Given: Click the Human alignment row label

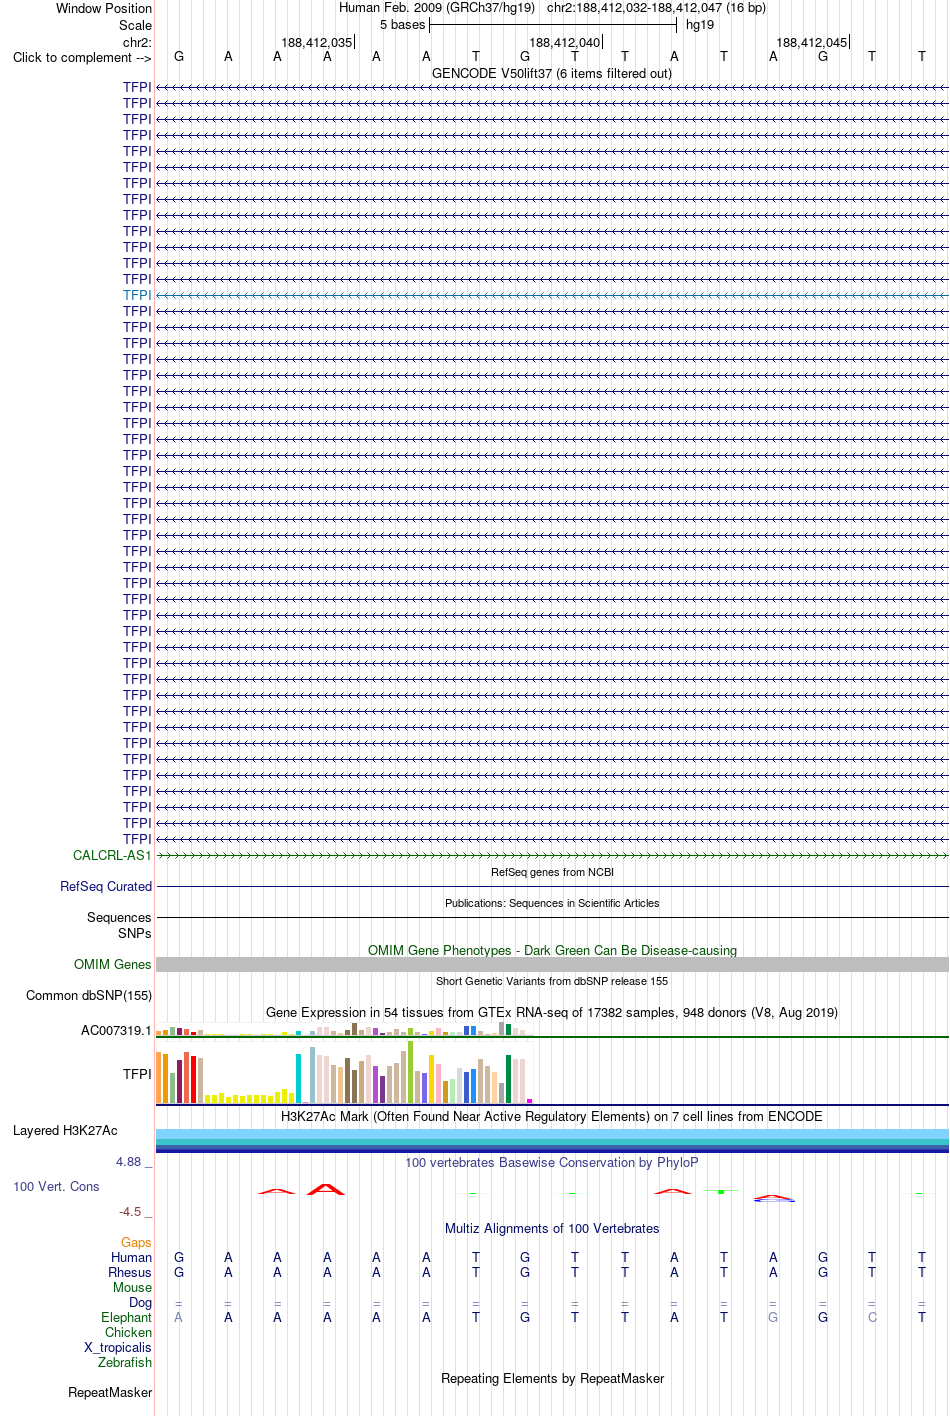Looking at the screenshot, I should pyautogui.click(x=132, y=1257).
